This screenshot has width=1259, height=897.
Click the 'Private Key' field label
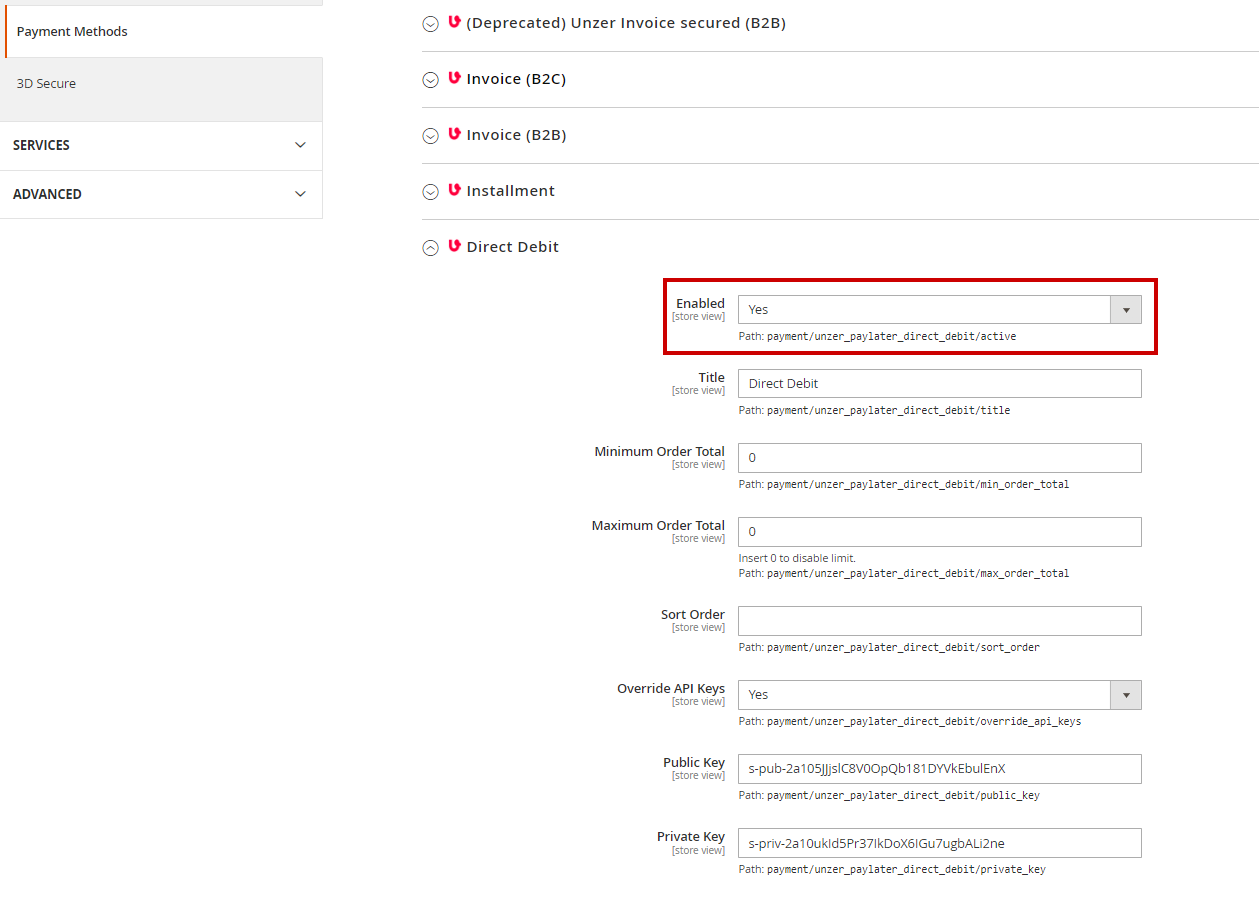tap(691, 837)
